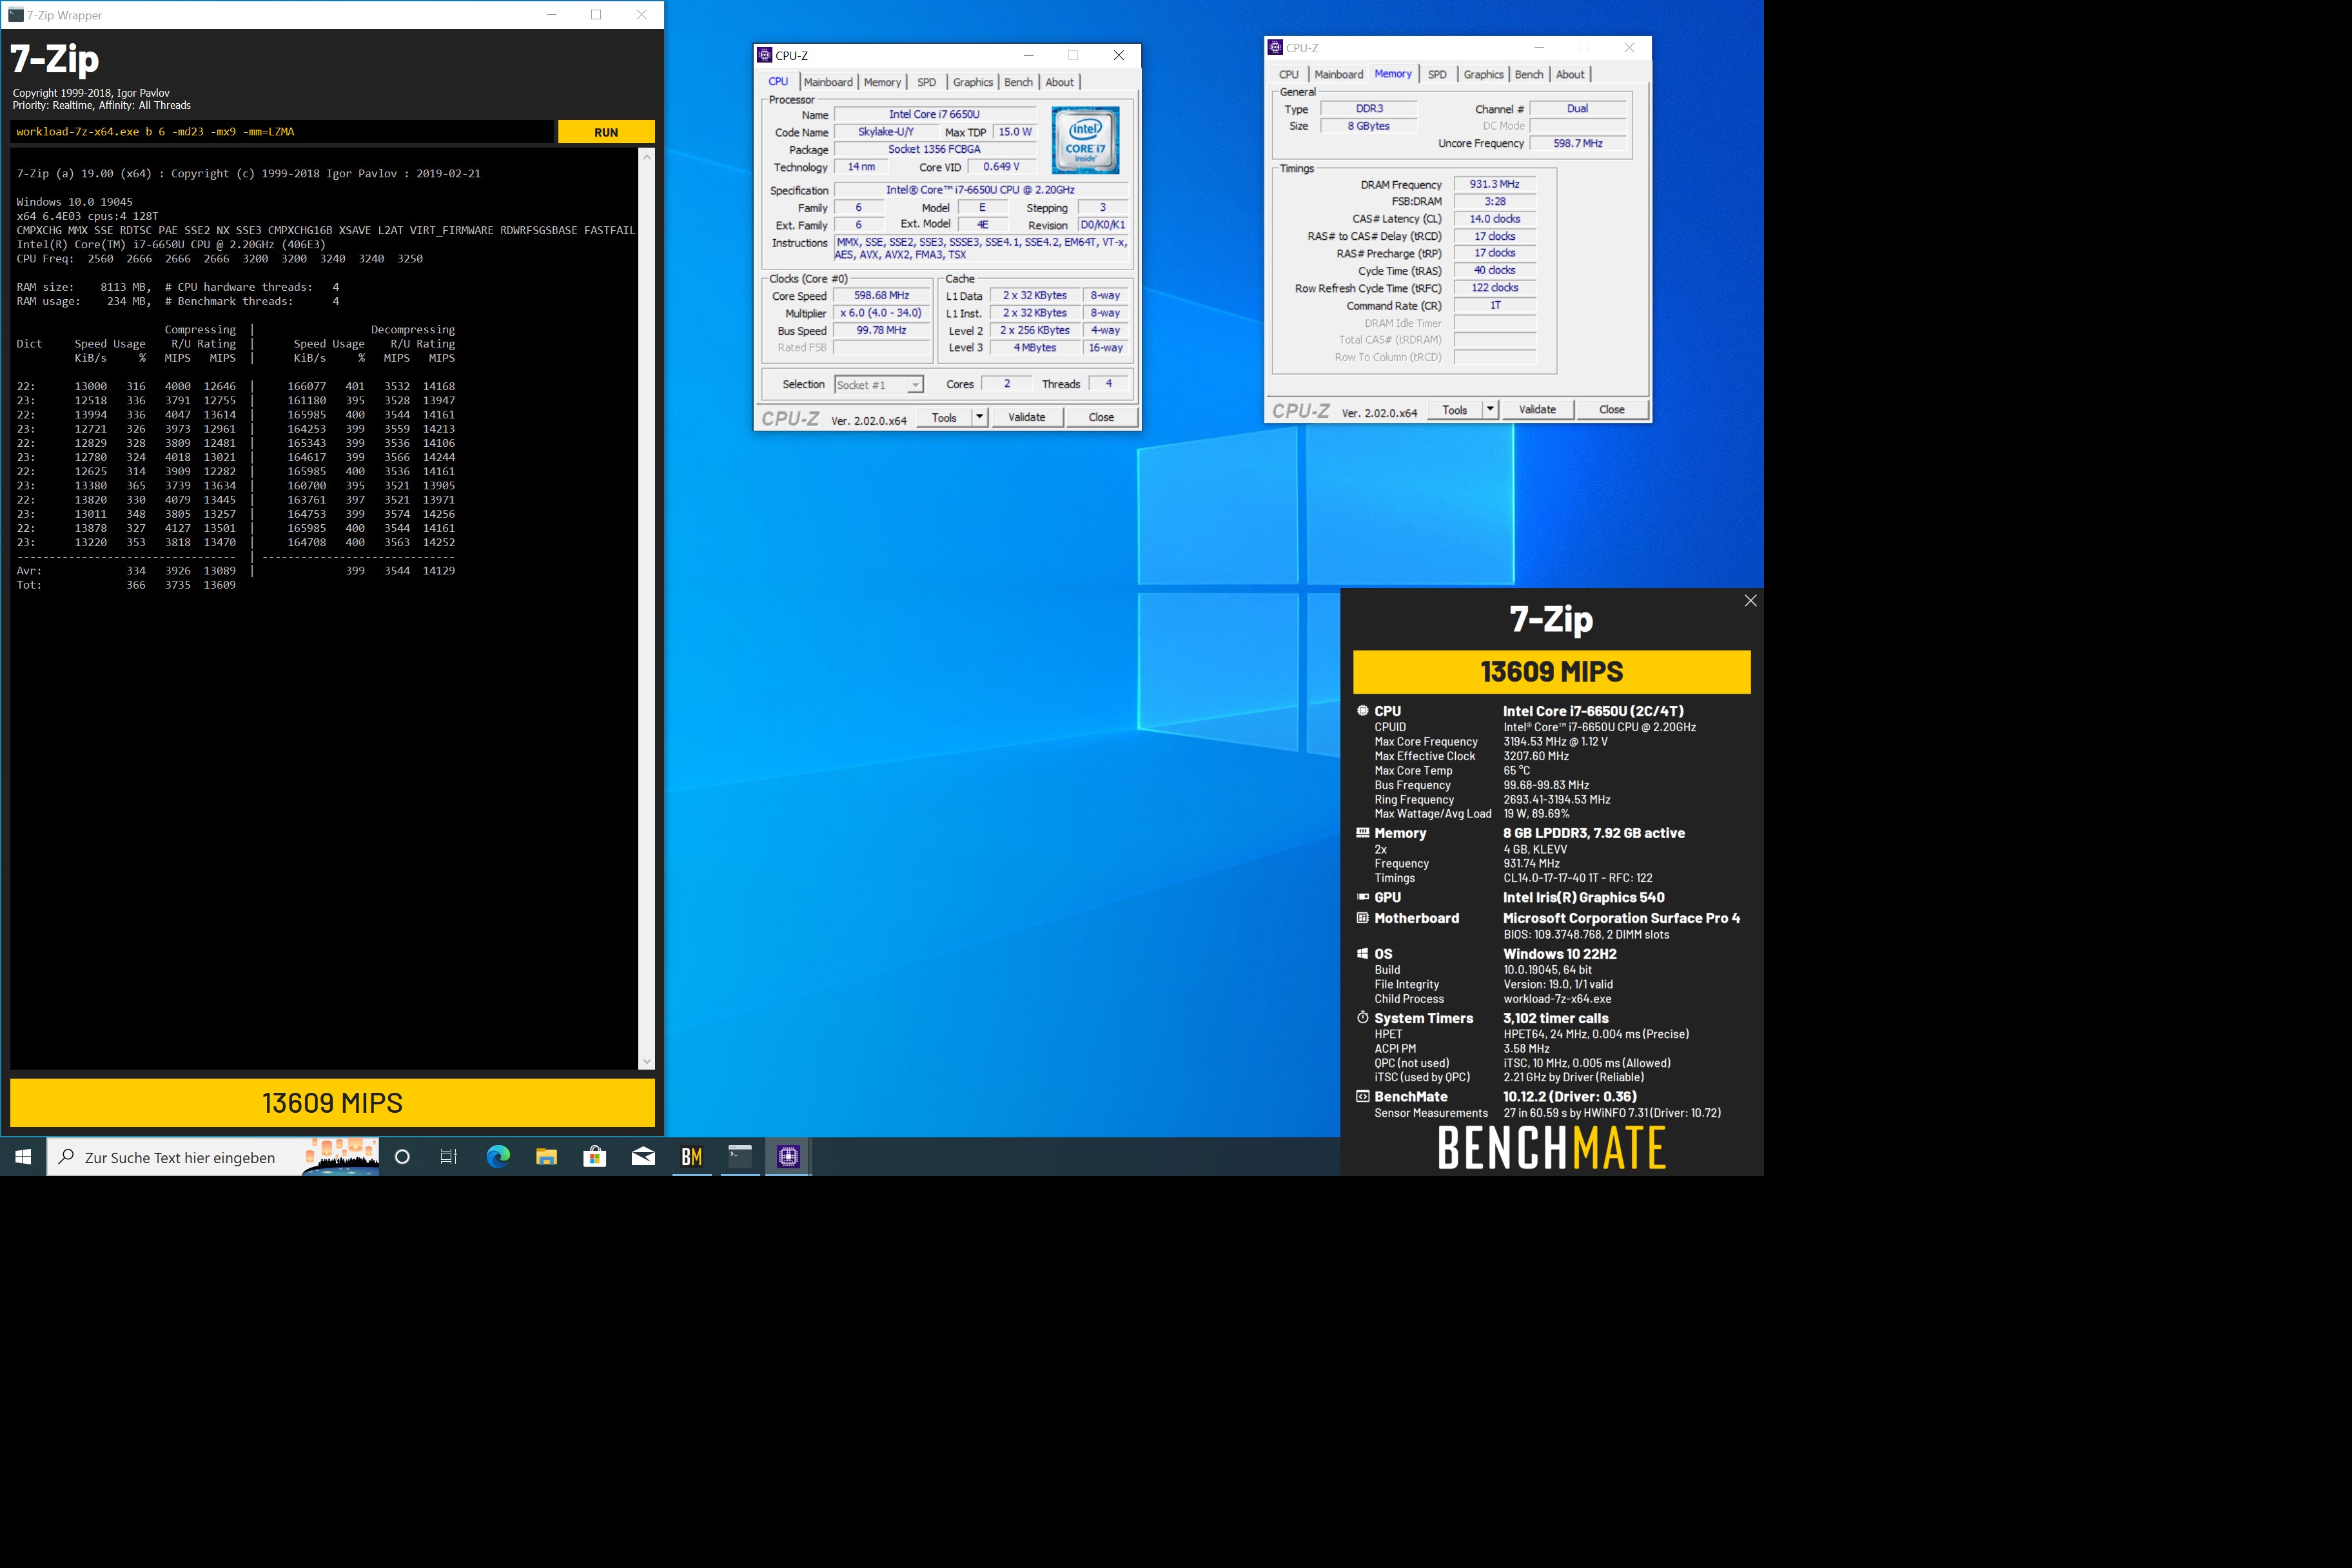Switch to BenchMate app on taskbar
The image size is (2352, 1568).
(691, 1157)
